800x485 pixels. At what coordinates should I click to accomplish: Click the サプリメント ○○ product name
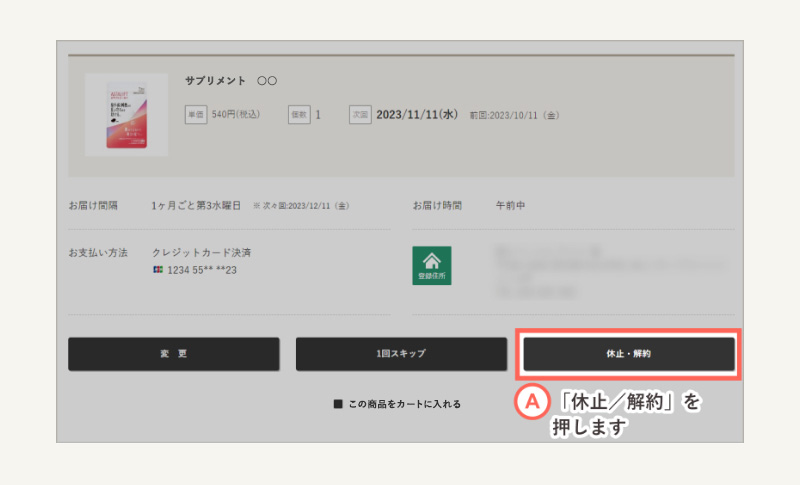(230, 80)
